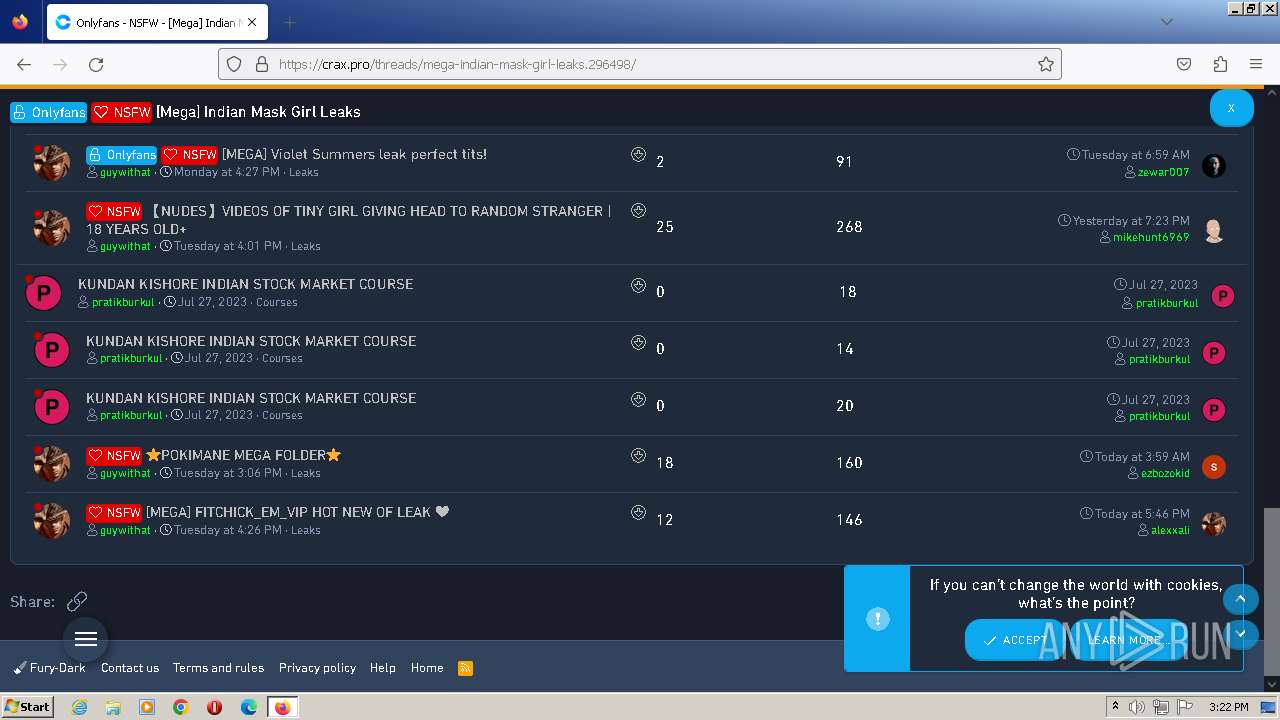Go to Home via footer link

tap(427, 668)
